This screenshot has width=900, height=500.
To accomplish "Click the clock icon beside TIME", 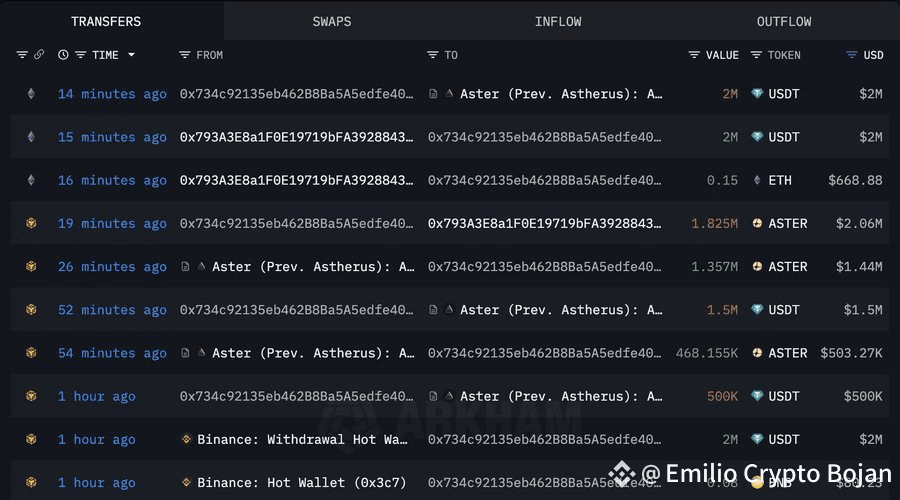I will [x=63, y=55].
